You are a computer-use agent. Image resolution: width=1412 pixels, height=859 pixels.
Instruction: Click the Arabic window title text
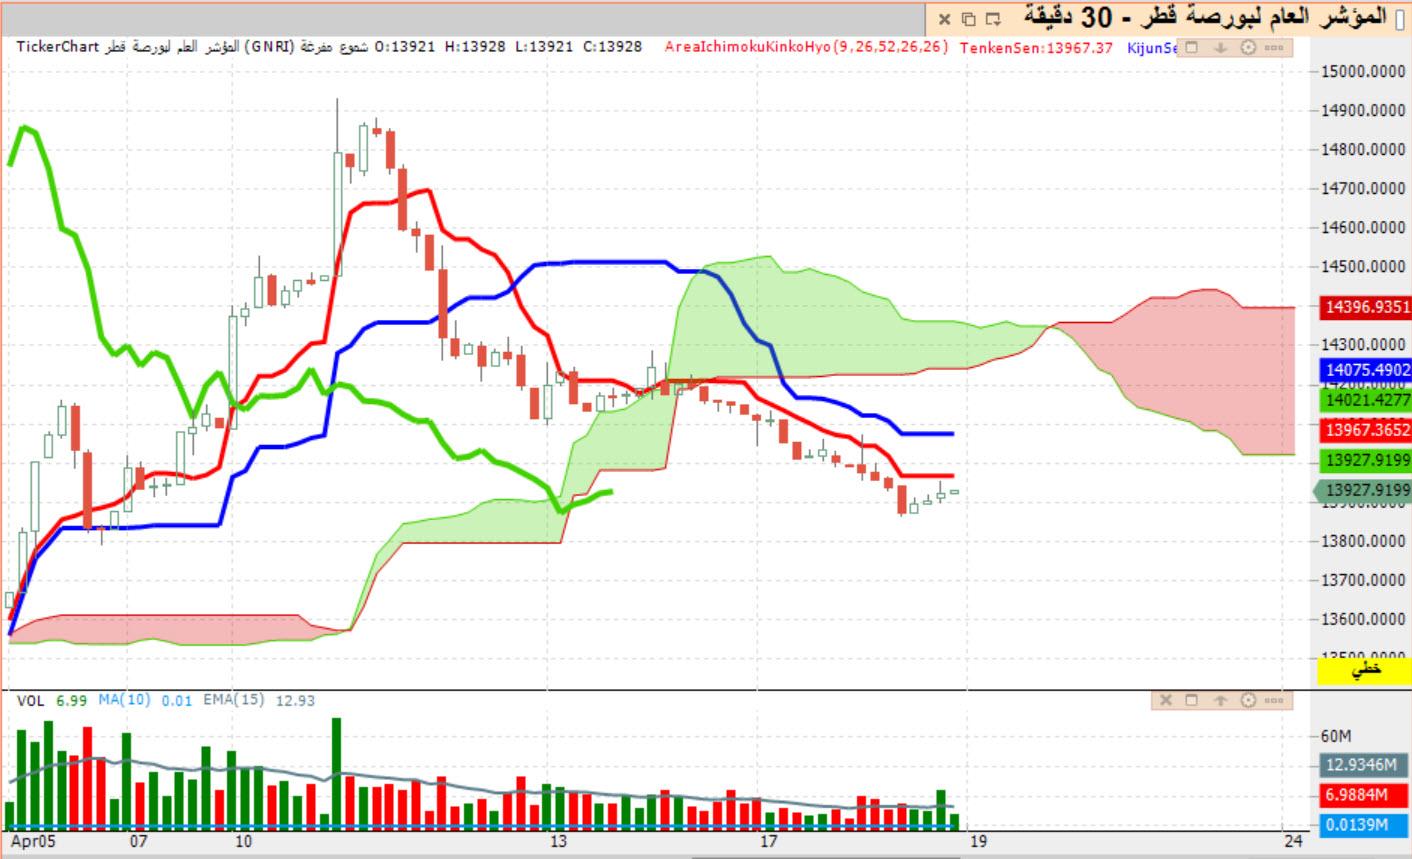[1205, 17]
